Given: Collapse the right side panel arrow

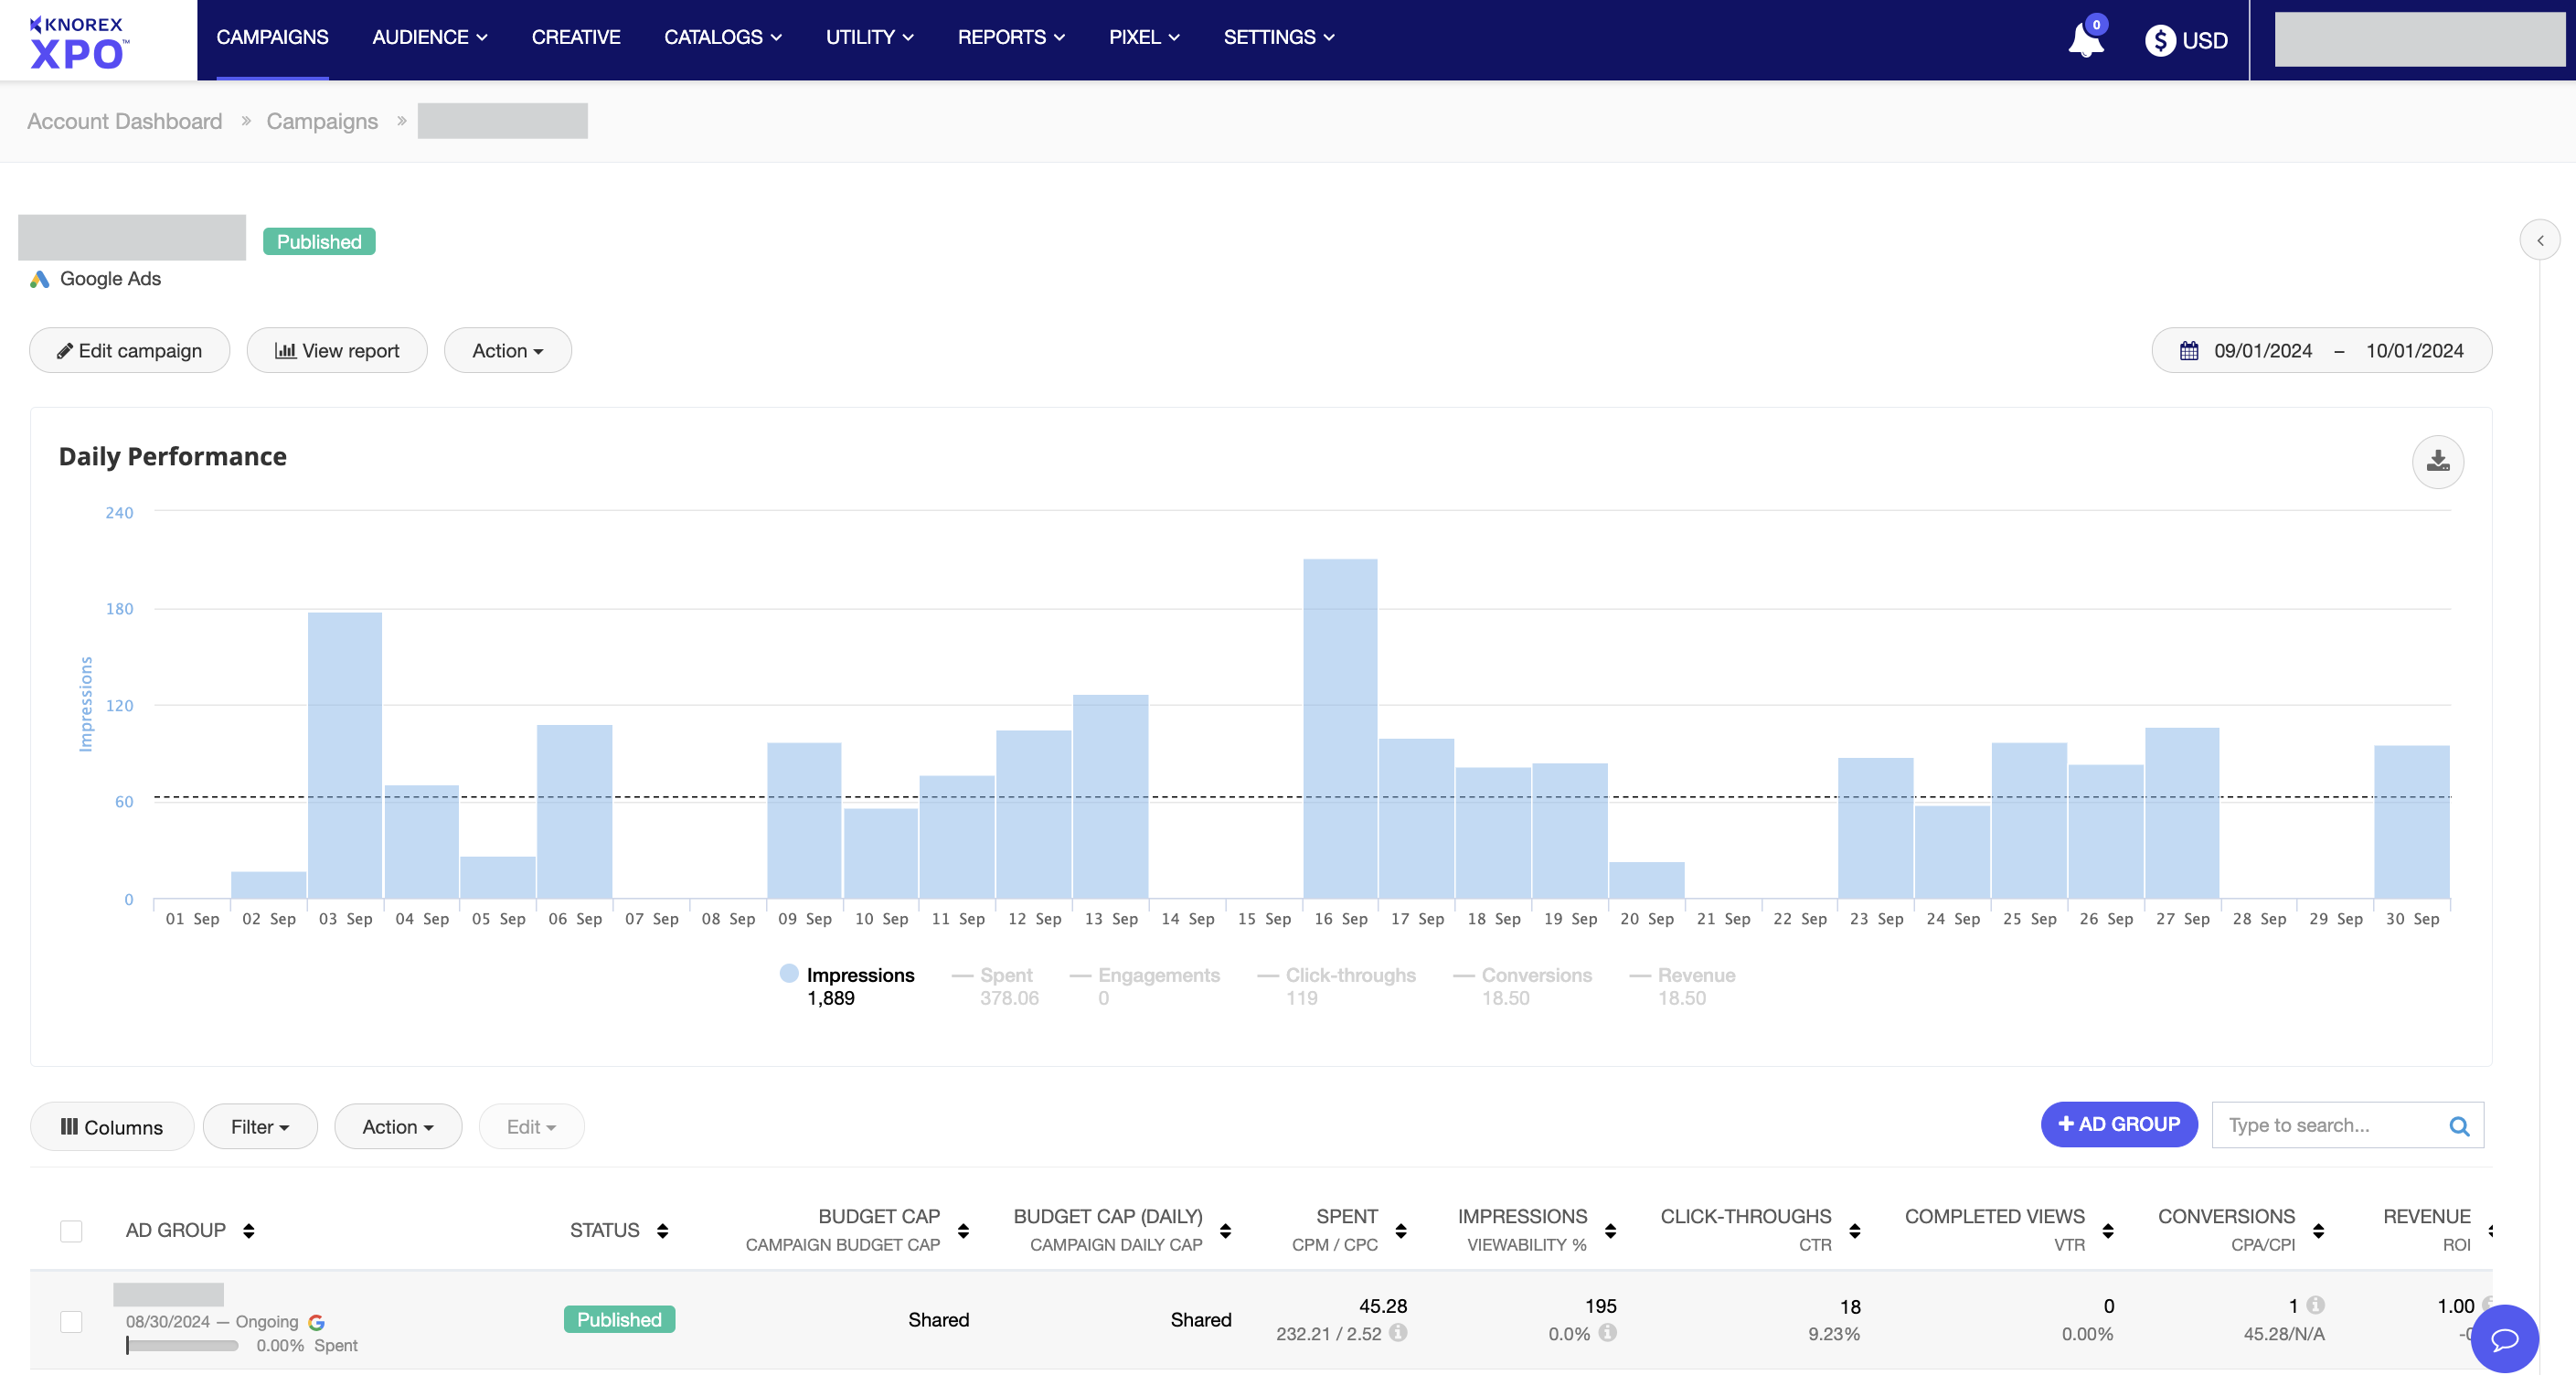Looking at the screenshot, I should click(2539, 240).
